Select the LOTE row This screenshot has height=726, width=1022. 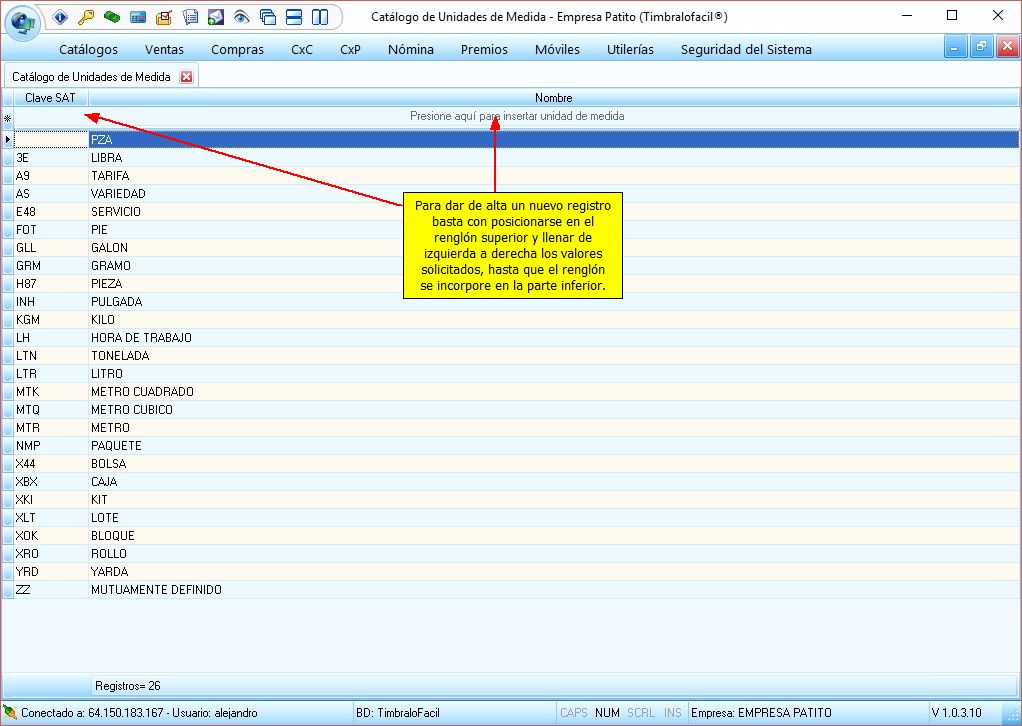pyautogui.click(x=510, y=518)
